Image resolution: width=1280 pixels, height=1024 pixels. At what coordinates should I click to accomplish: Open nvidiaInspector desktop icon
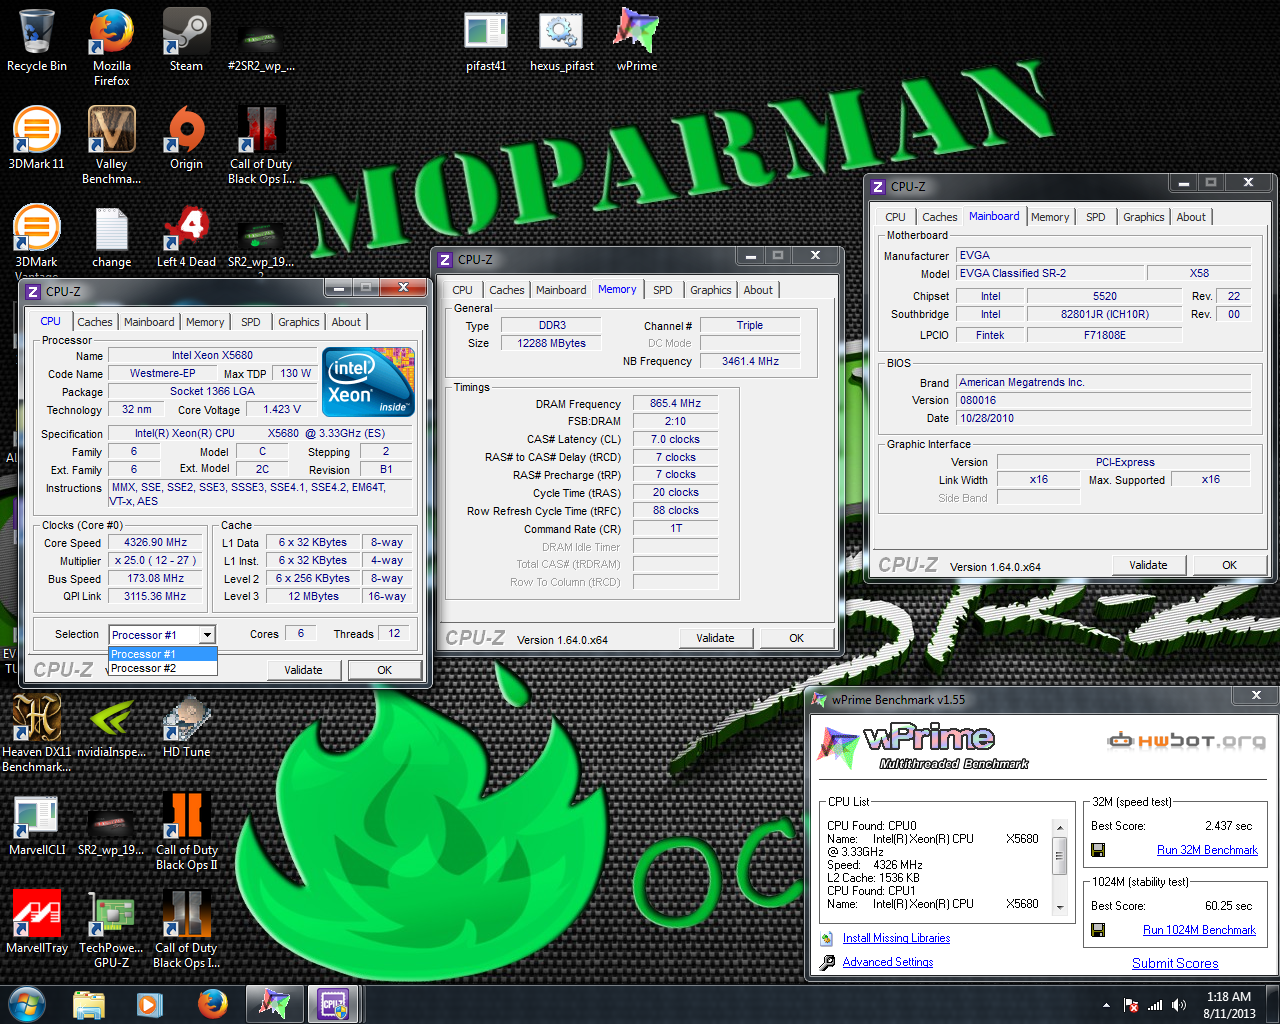click(111, 726)
